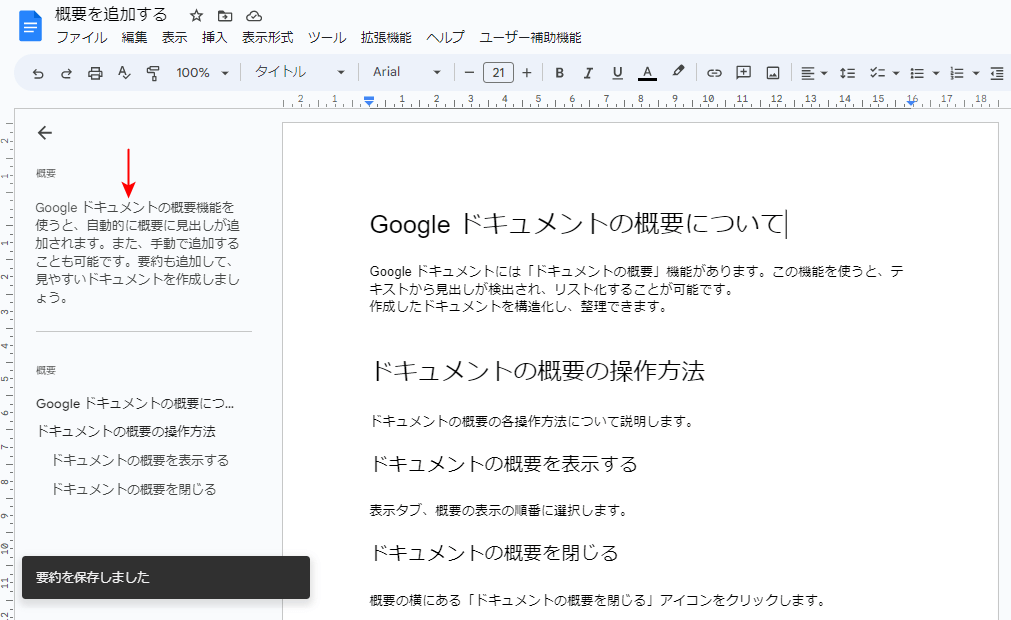Open the Arial font dropdown
This screenshot has height=620, width=1011.
406,72
